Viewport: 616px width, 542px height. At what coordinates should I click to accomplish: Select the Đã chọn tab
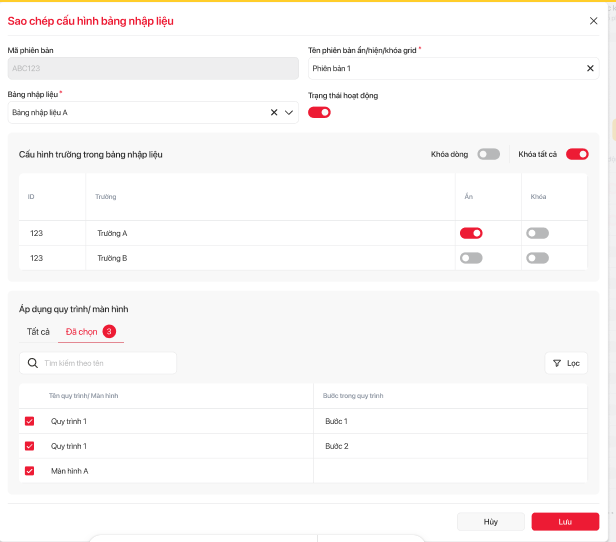coord(82,331)
